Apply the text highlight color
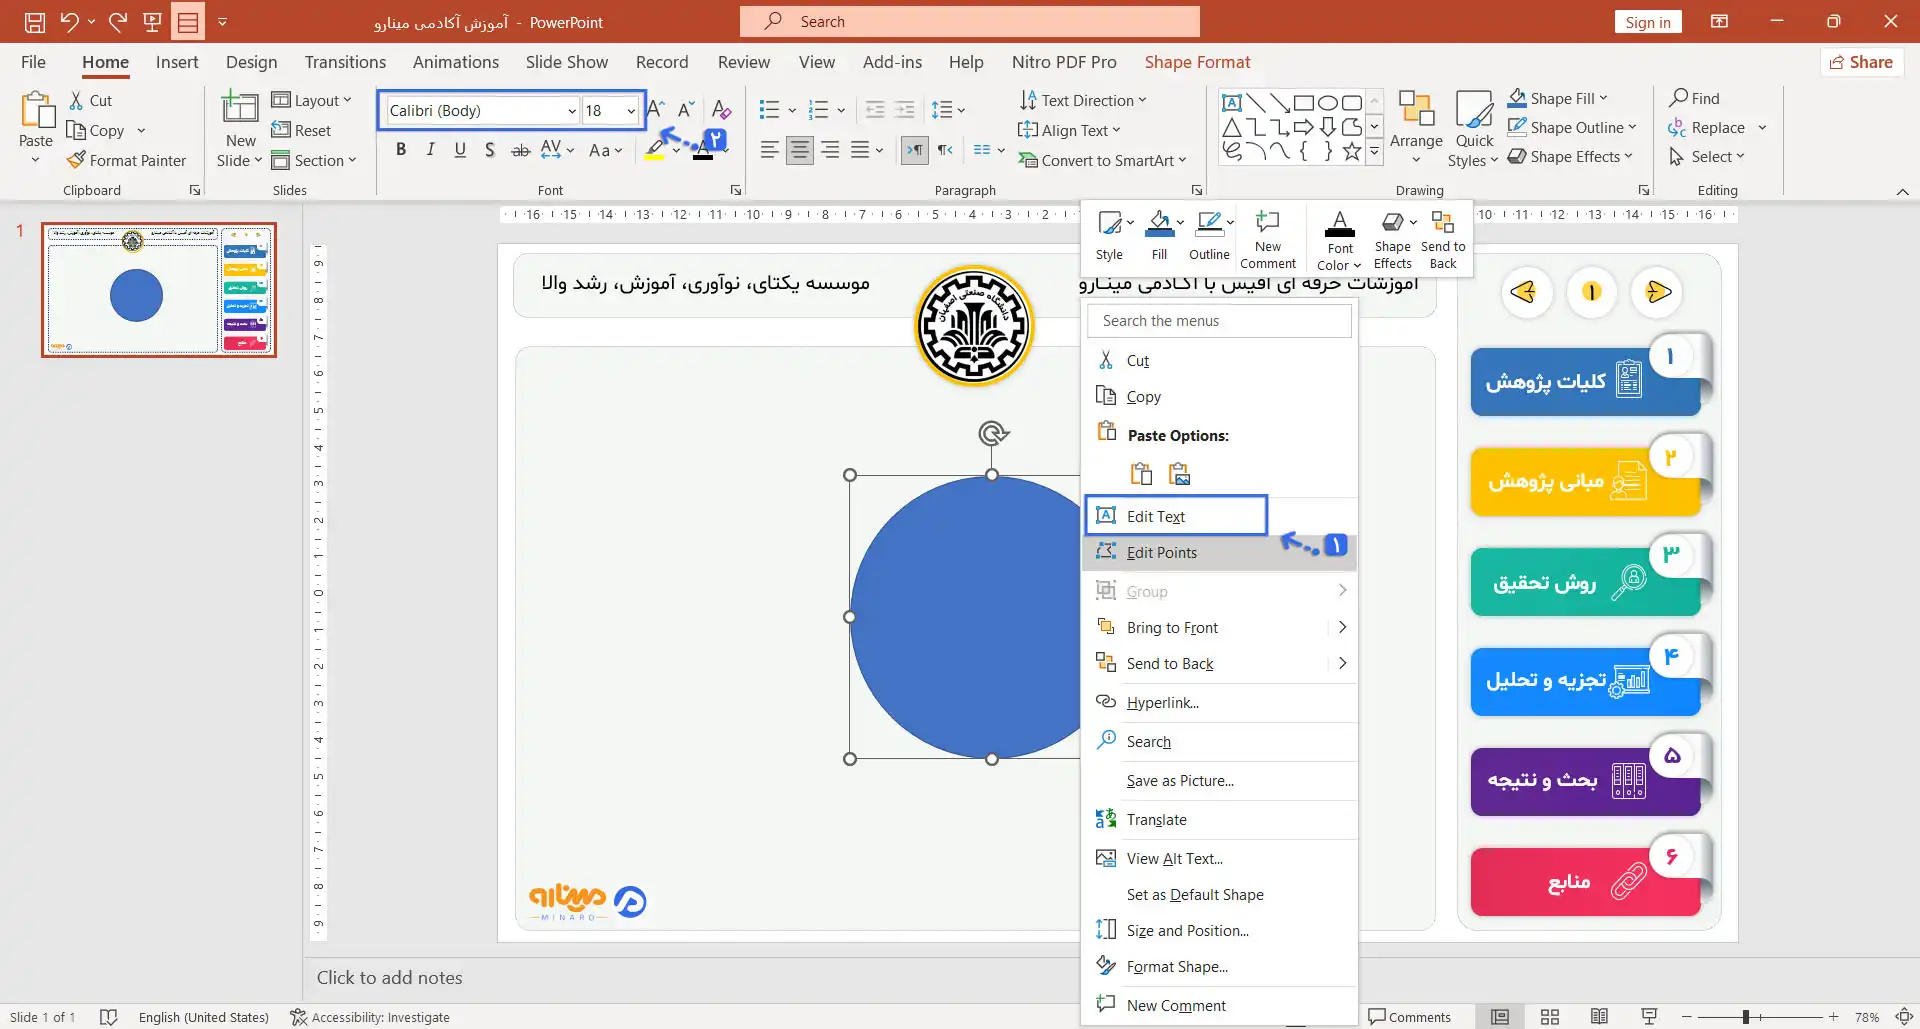 click(655, 150)
